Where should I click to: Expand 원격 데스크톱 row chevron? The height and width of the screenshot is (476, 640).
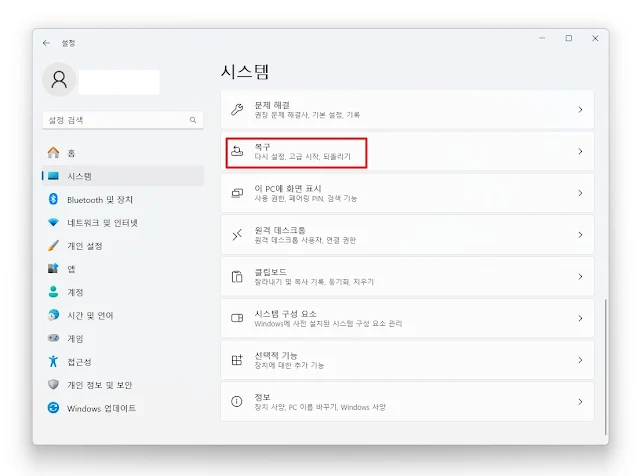click(580, 235)
